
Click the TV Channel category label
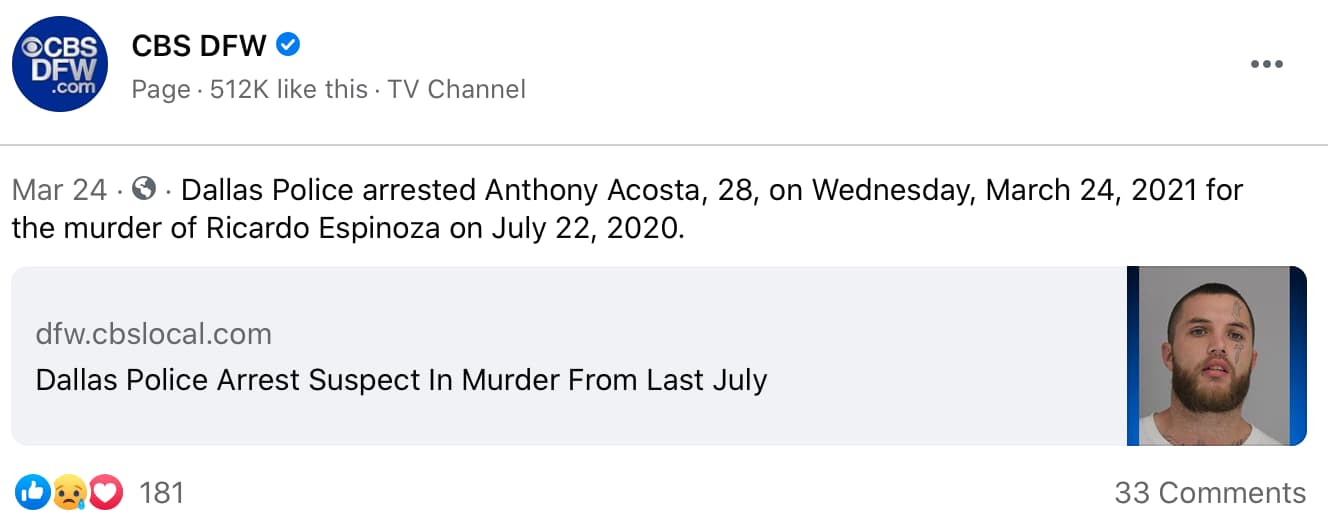pyautogui.click(x=456, y=89)
